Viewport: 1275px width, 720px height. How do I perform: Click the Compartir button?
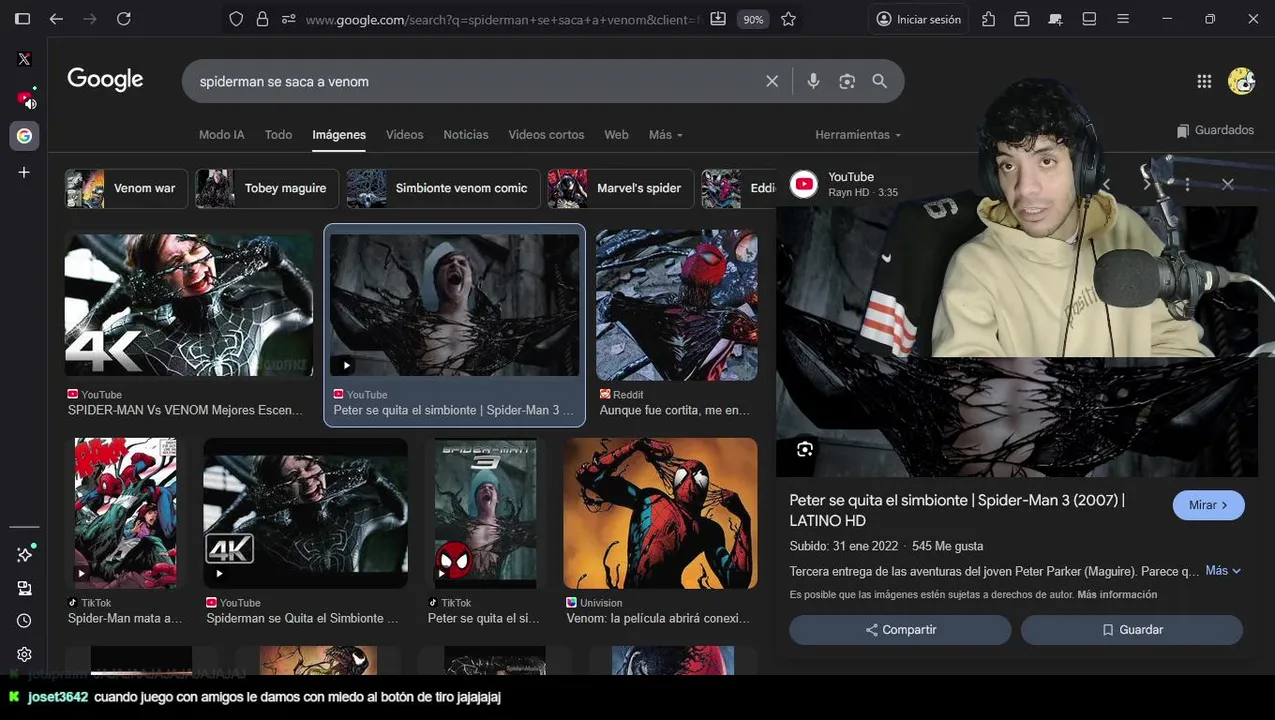[x=900, y=630]
